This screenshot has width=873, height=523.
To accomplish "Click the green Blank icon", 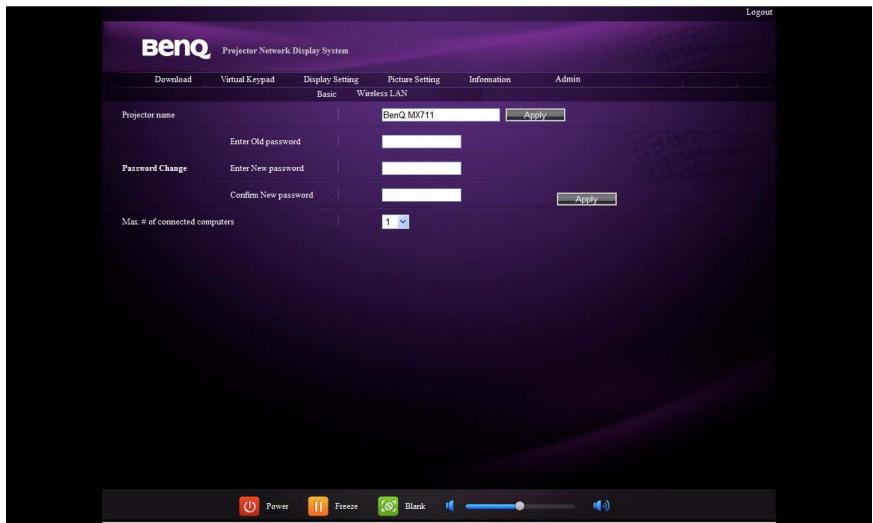I will tap(388, 506).
